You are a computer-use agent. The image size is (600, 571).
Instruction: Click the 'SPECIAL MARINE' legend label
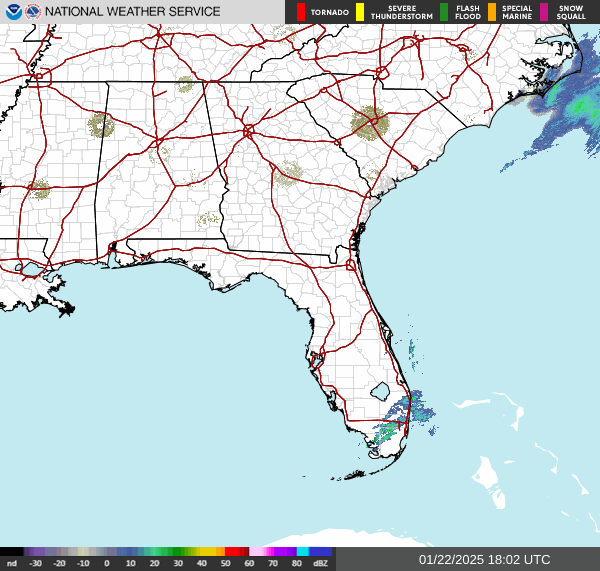pyautogui.click(x=517, y=12)
